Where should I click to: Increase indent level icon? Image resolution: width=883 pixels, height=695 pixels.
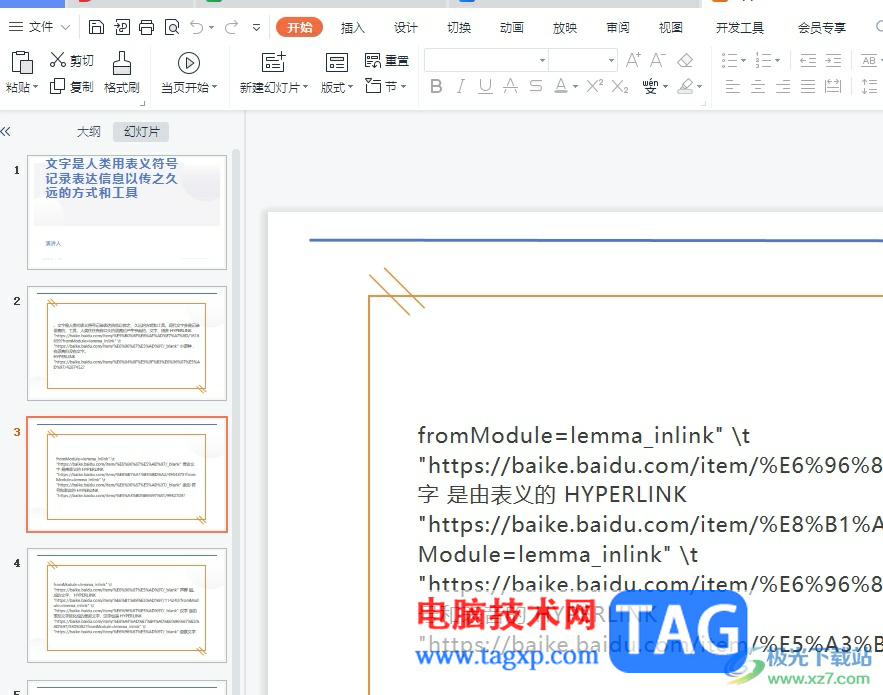(x=833, y=60)
